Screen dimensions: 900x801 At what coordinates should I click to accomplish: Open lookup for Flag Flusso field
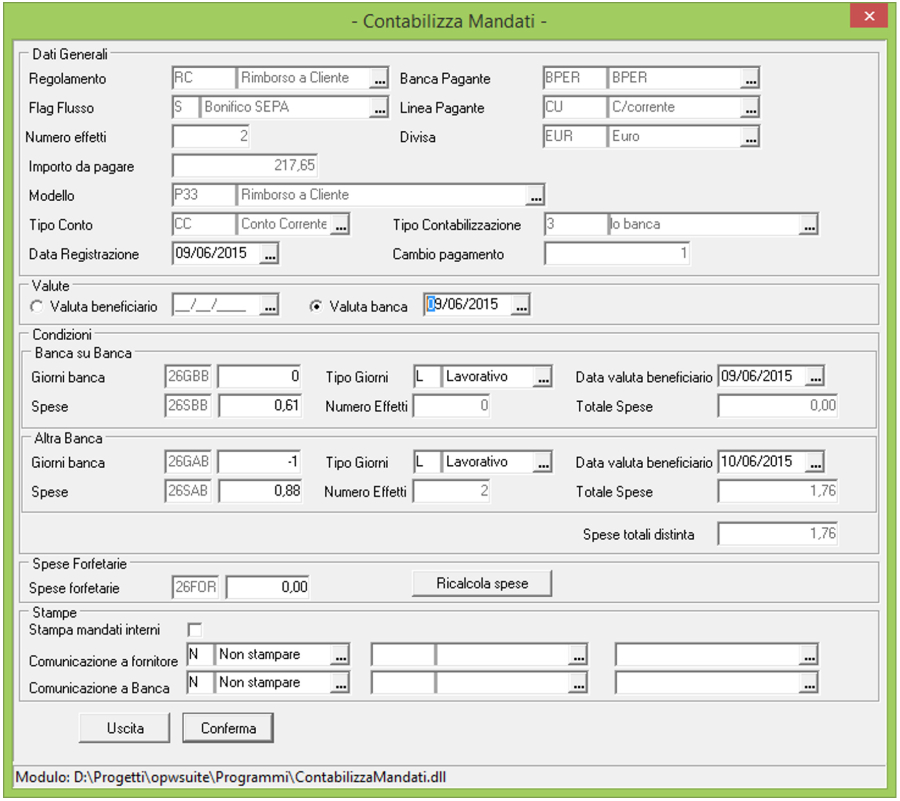pyautogui.click(x=379, y=108)
